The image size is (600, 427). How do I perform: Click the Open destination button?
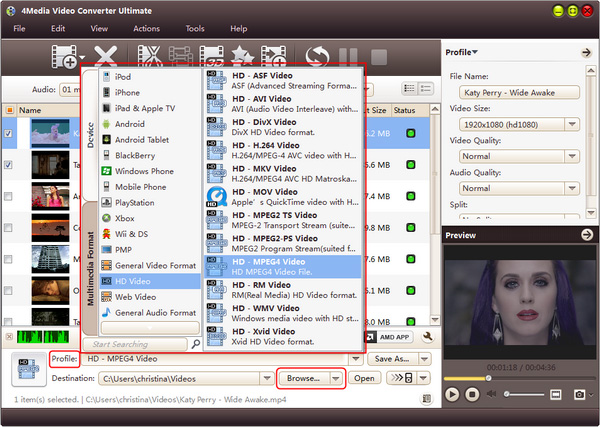(x=364, y=379)
